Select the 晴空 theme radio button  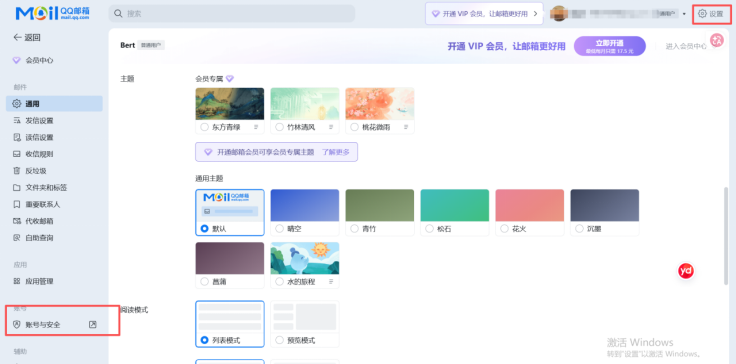point(279,229)
